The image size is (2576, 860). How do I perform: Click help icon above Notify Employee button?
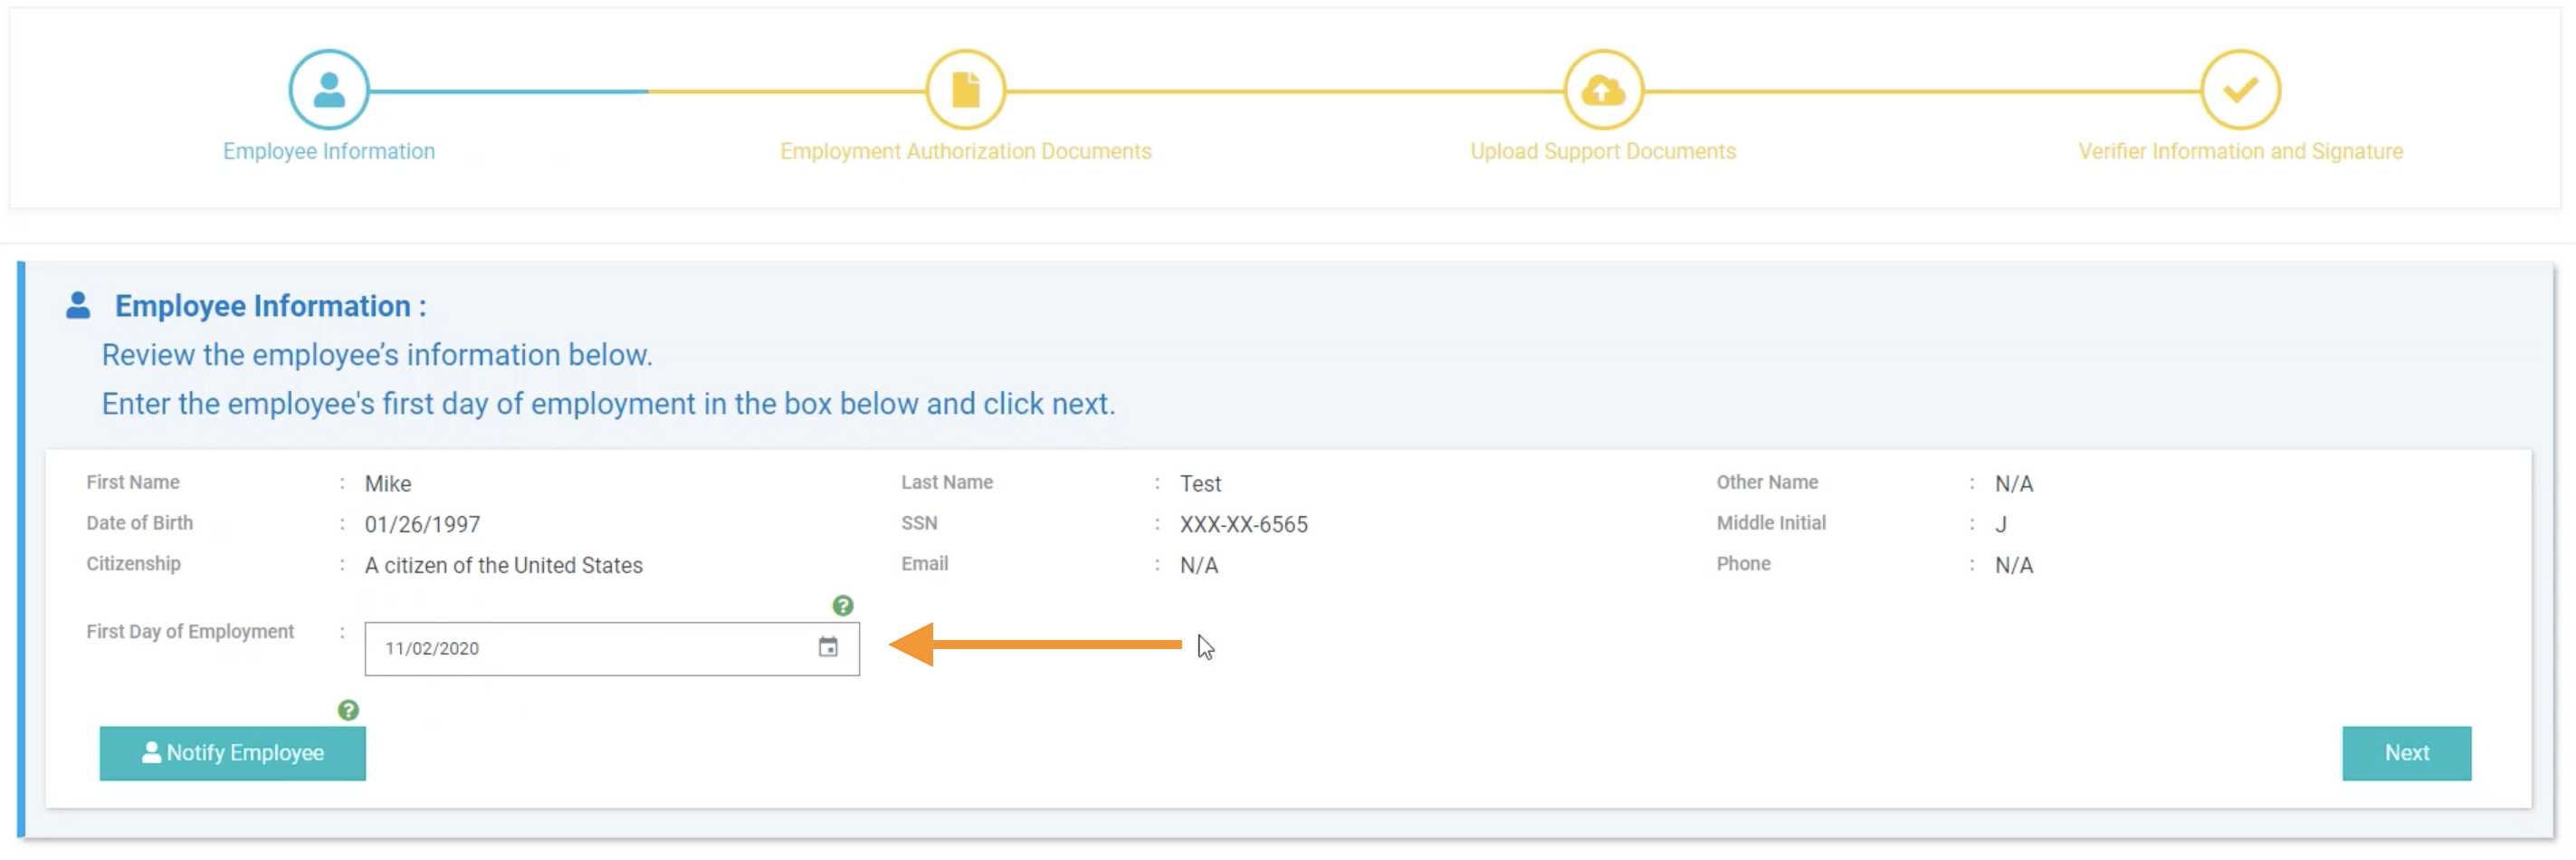click(x=348, y=710)
